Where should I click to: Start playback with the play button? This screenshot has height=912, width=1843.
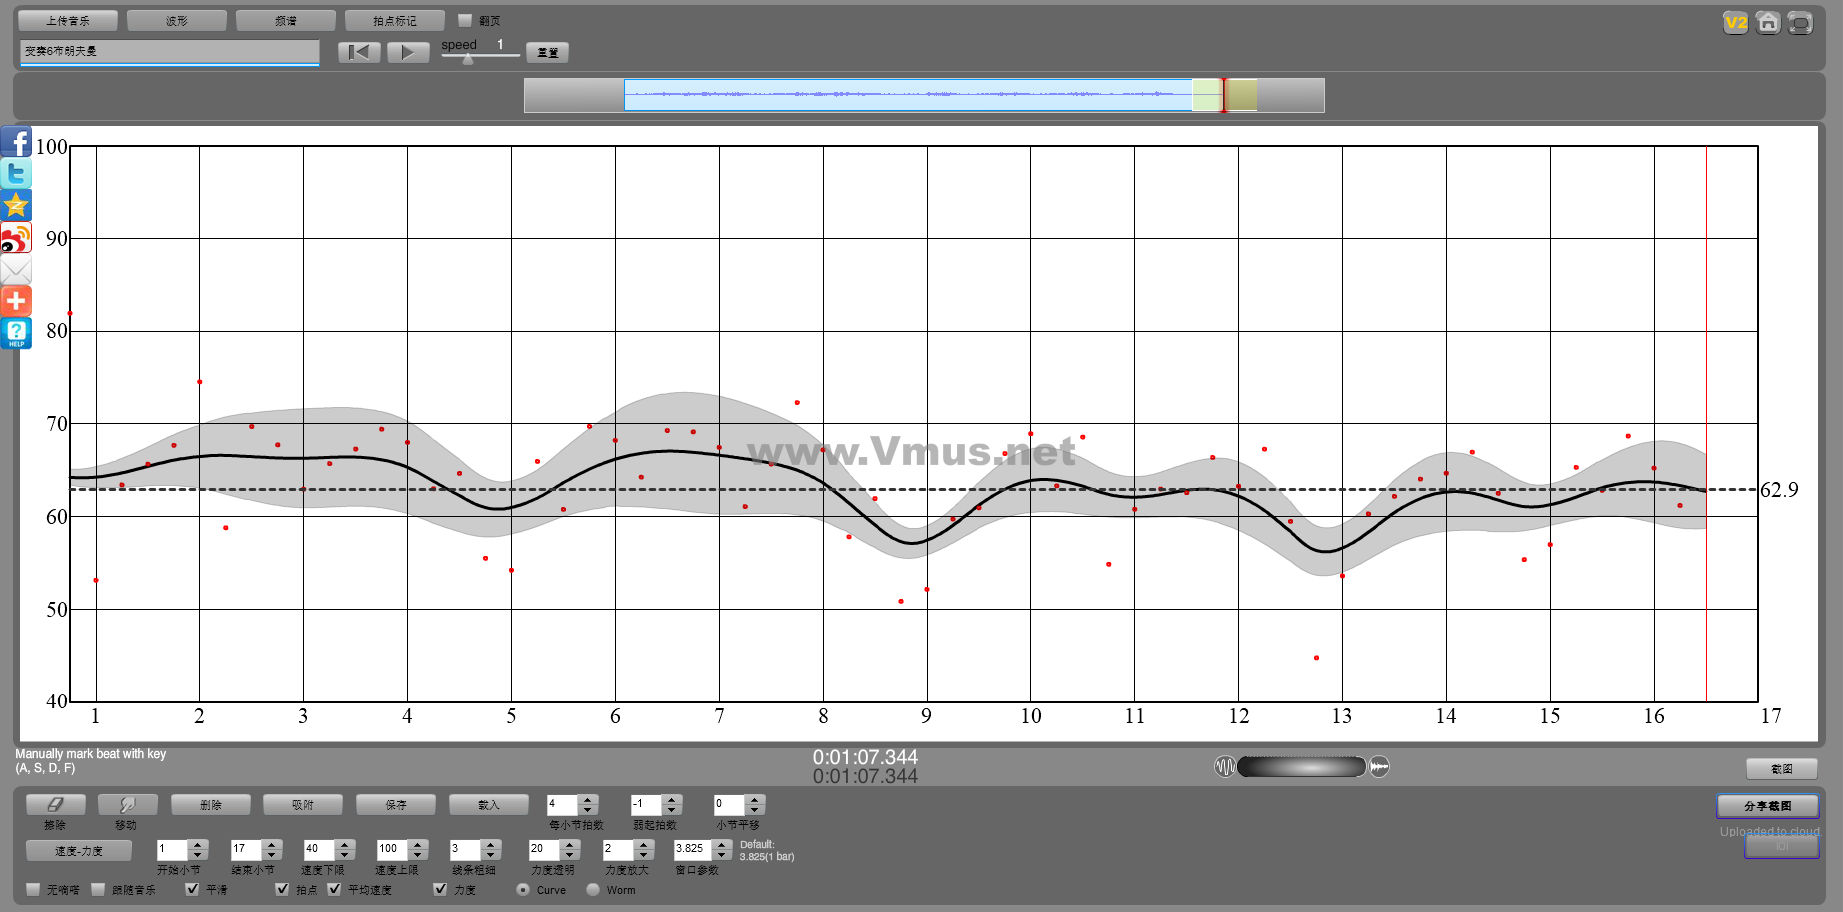pyautogui.click(x=408, y=52)
